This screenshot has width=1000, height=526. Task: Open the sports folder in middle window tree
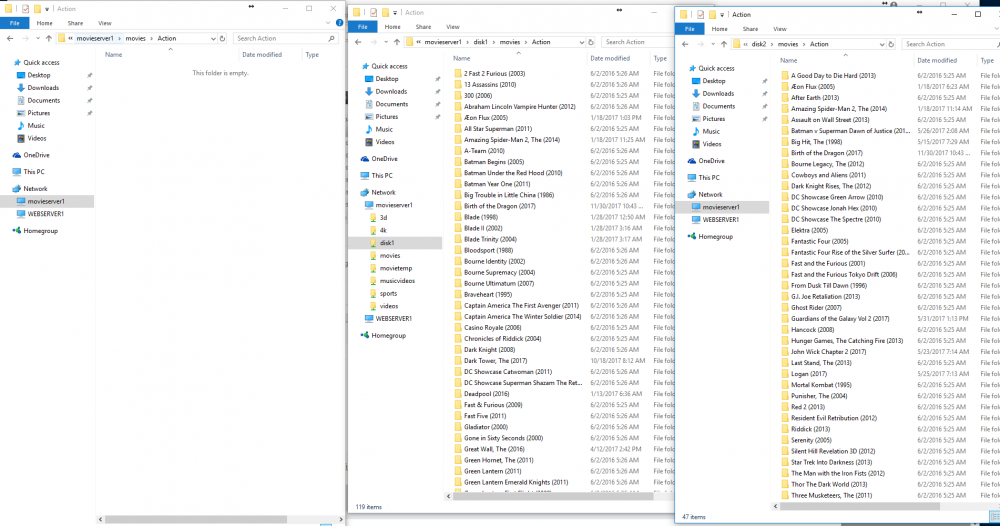(x=388, y=293)
